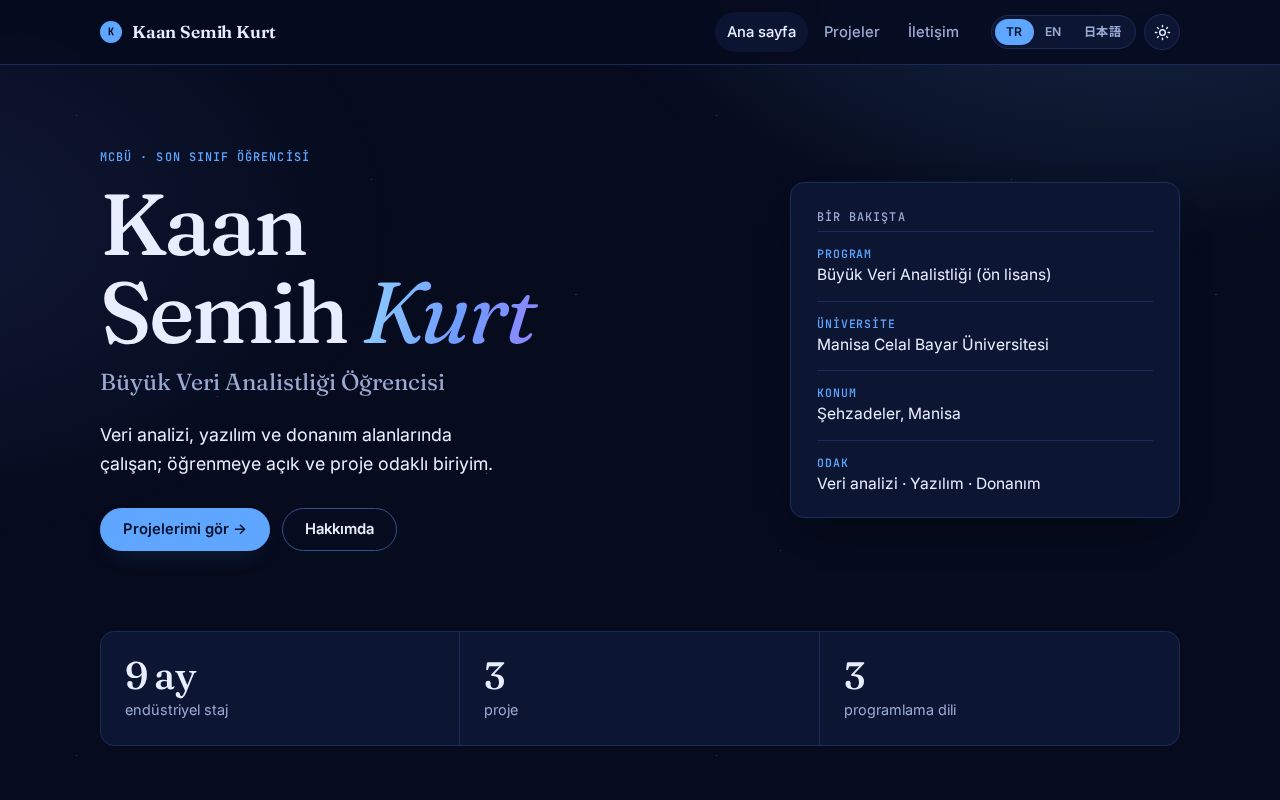
Task: Click the Projelerimi gör button
Action: click(185, 529)
